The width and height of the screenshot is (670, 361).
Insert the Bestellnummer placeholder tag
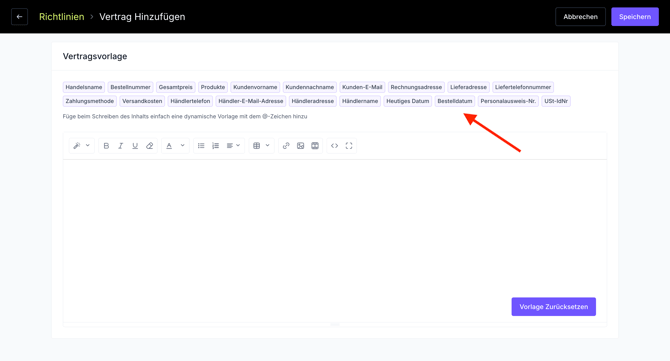pos(130,87)
